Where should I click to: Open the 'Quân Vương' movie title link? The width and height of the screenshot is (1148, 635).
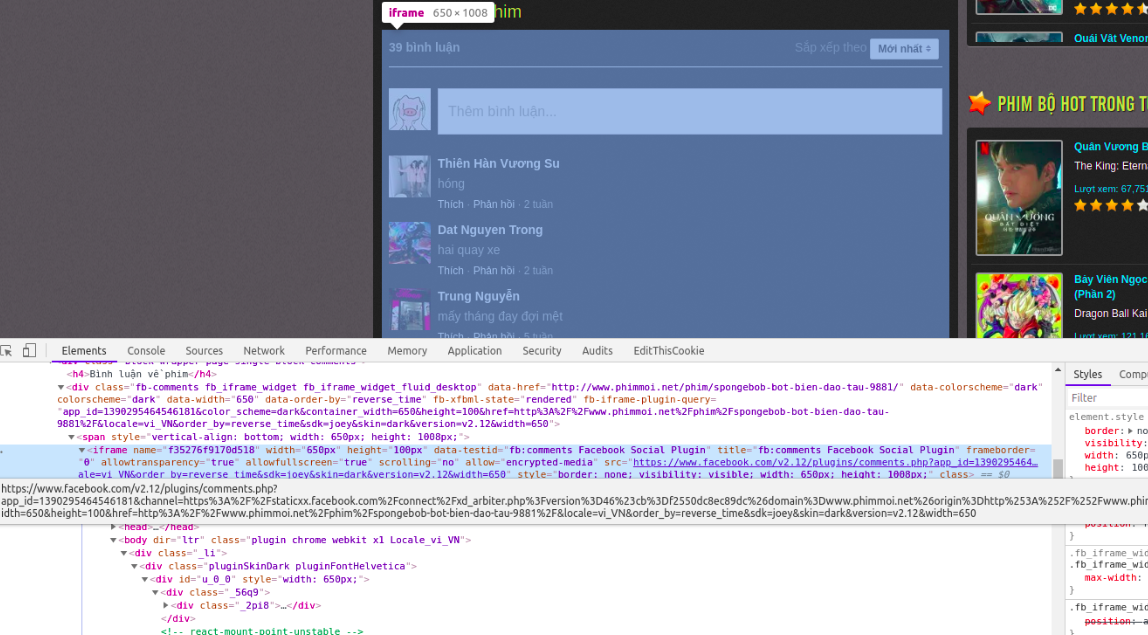[1111, 146]
